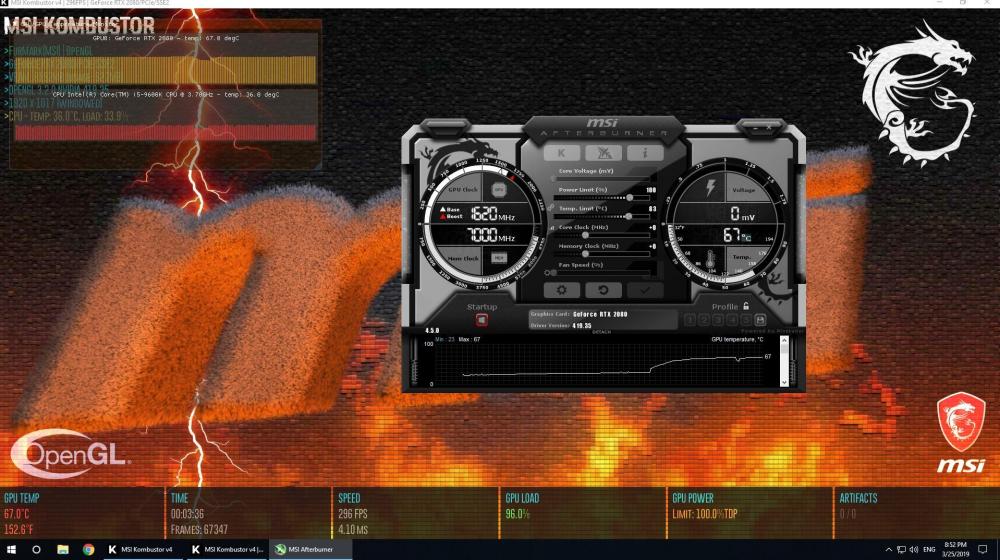Click 'FRAMES: 67347' in Kombustor time panel

coord(199,529)
